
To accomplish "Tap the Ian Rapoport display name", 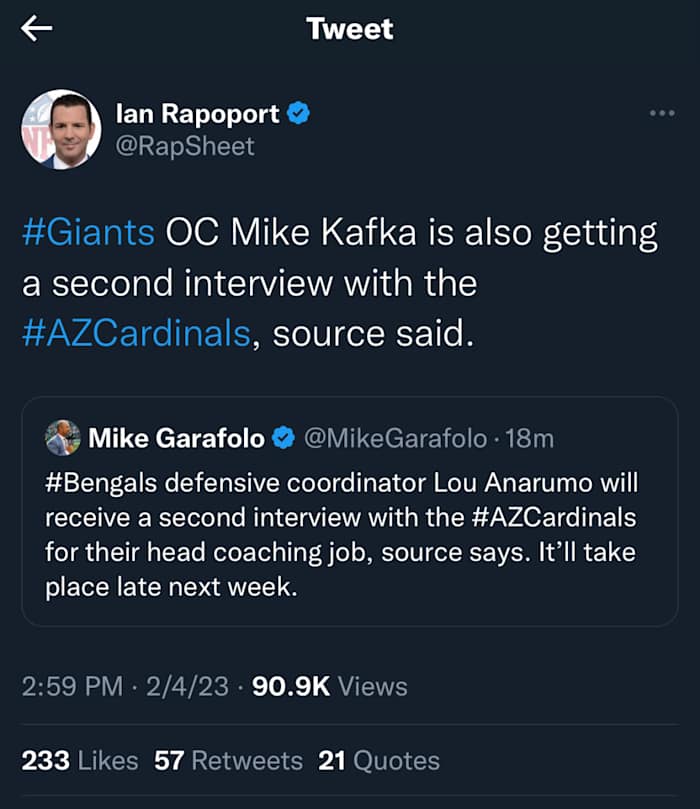I will (198, 114).
